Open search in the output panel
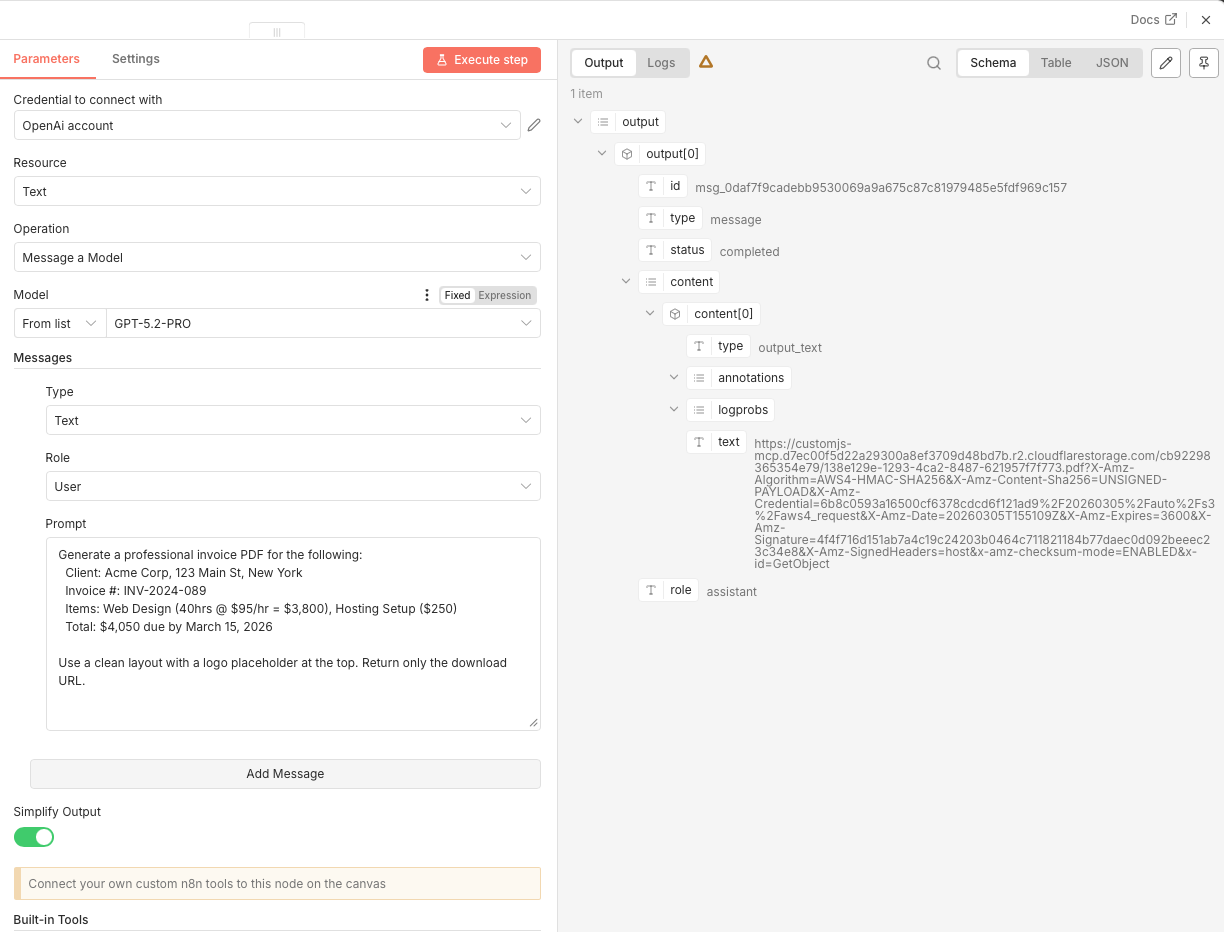The width and height of the screenshot is (1224, 932). coord(933,62)
